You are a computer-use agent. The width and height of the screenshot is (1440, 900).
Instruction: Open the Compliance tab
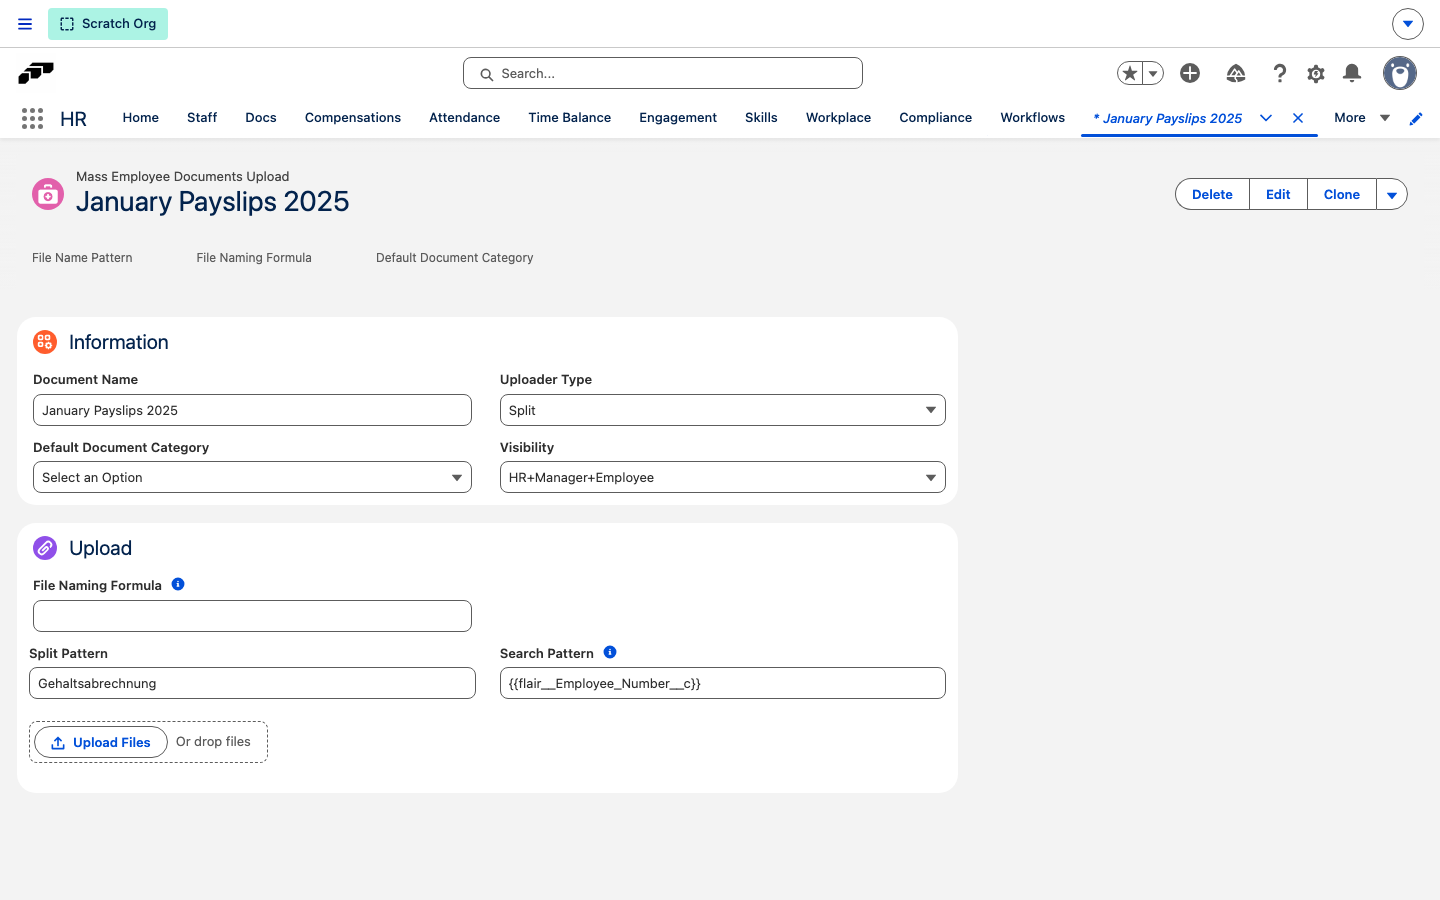935,118
